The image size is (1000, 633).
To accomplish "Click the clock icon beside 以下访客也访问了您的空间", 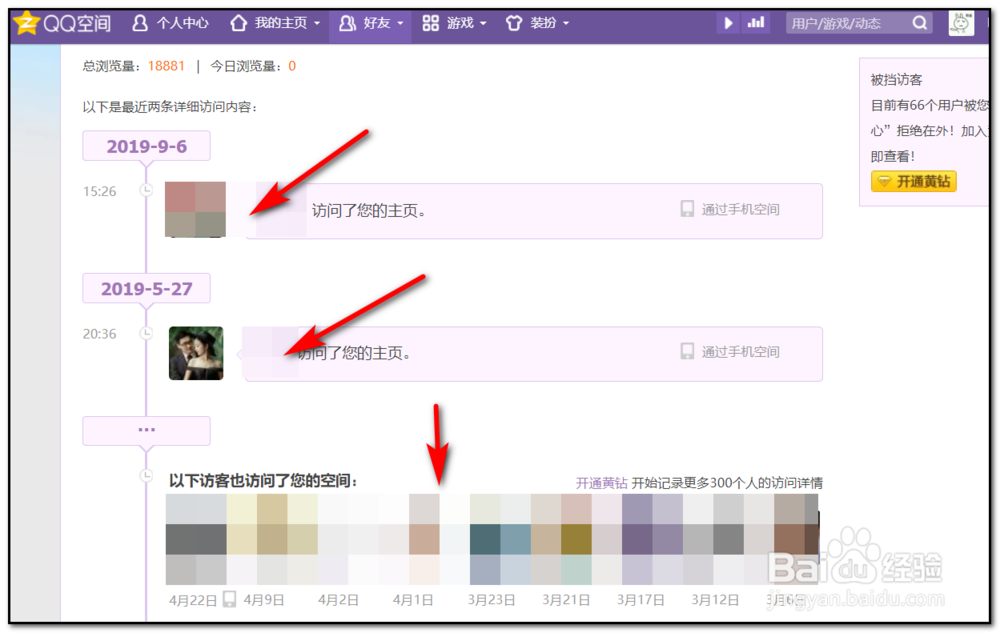I will tap(147, 476).
